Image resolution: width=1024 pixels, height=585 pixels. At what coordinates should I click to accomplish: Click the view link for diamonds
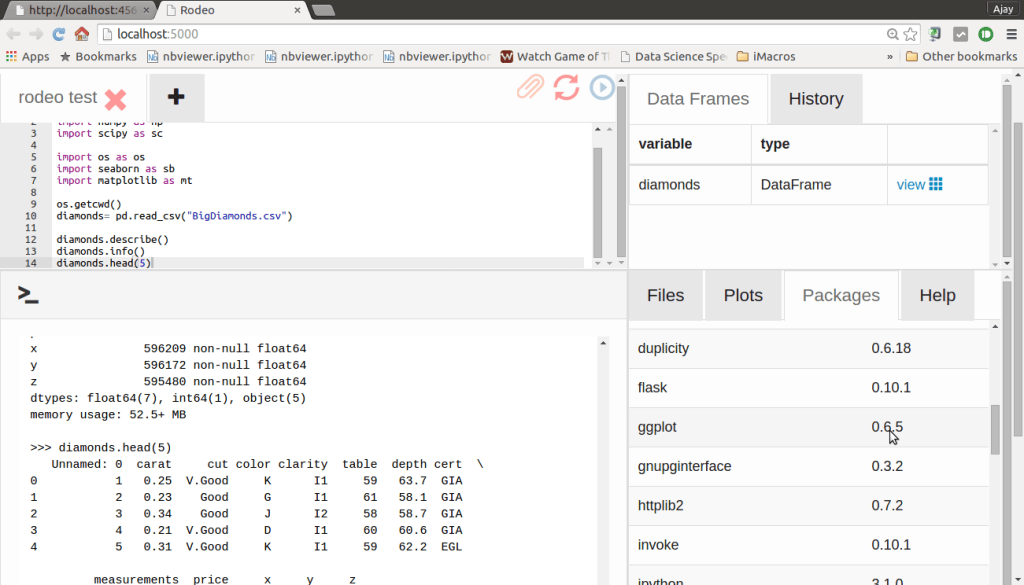(x=910, y=185)
